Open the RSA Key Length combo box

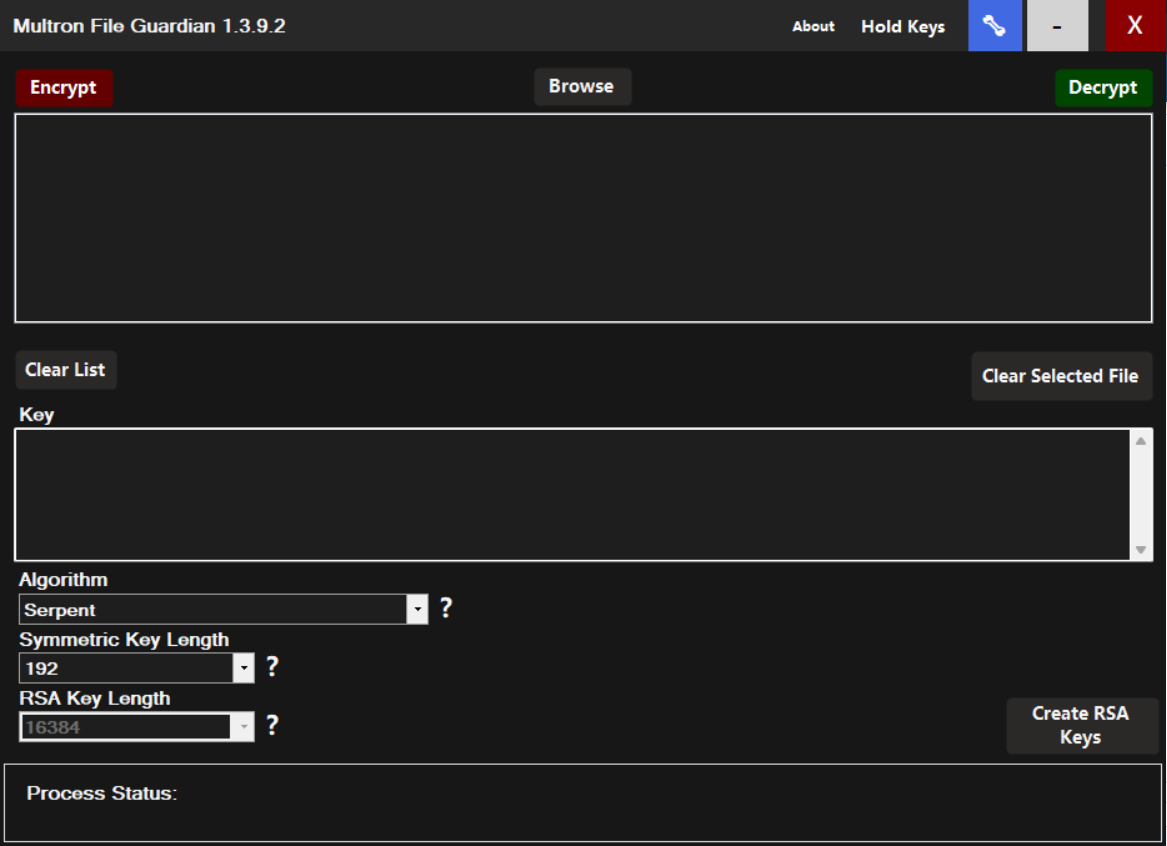[136, 727]
